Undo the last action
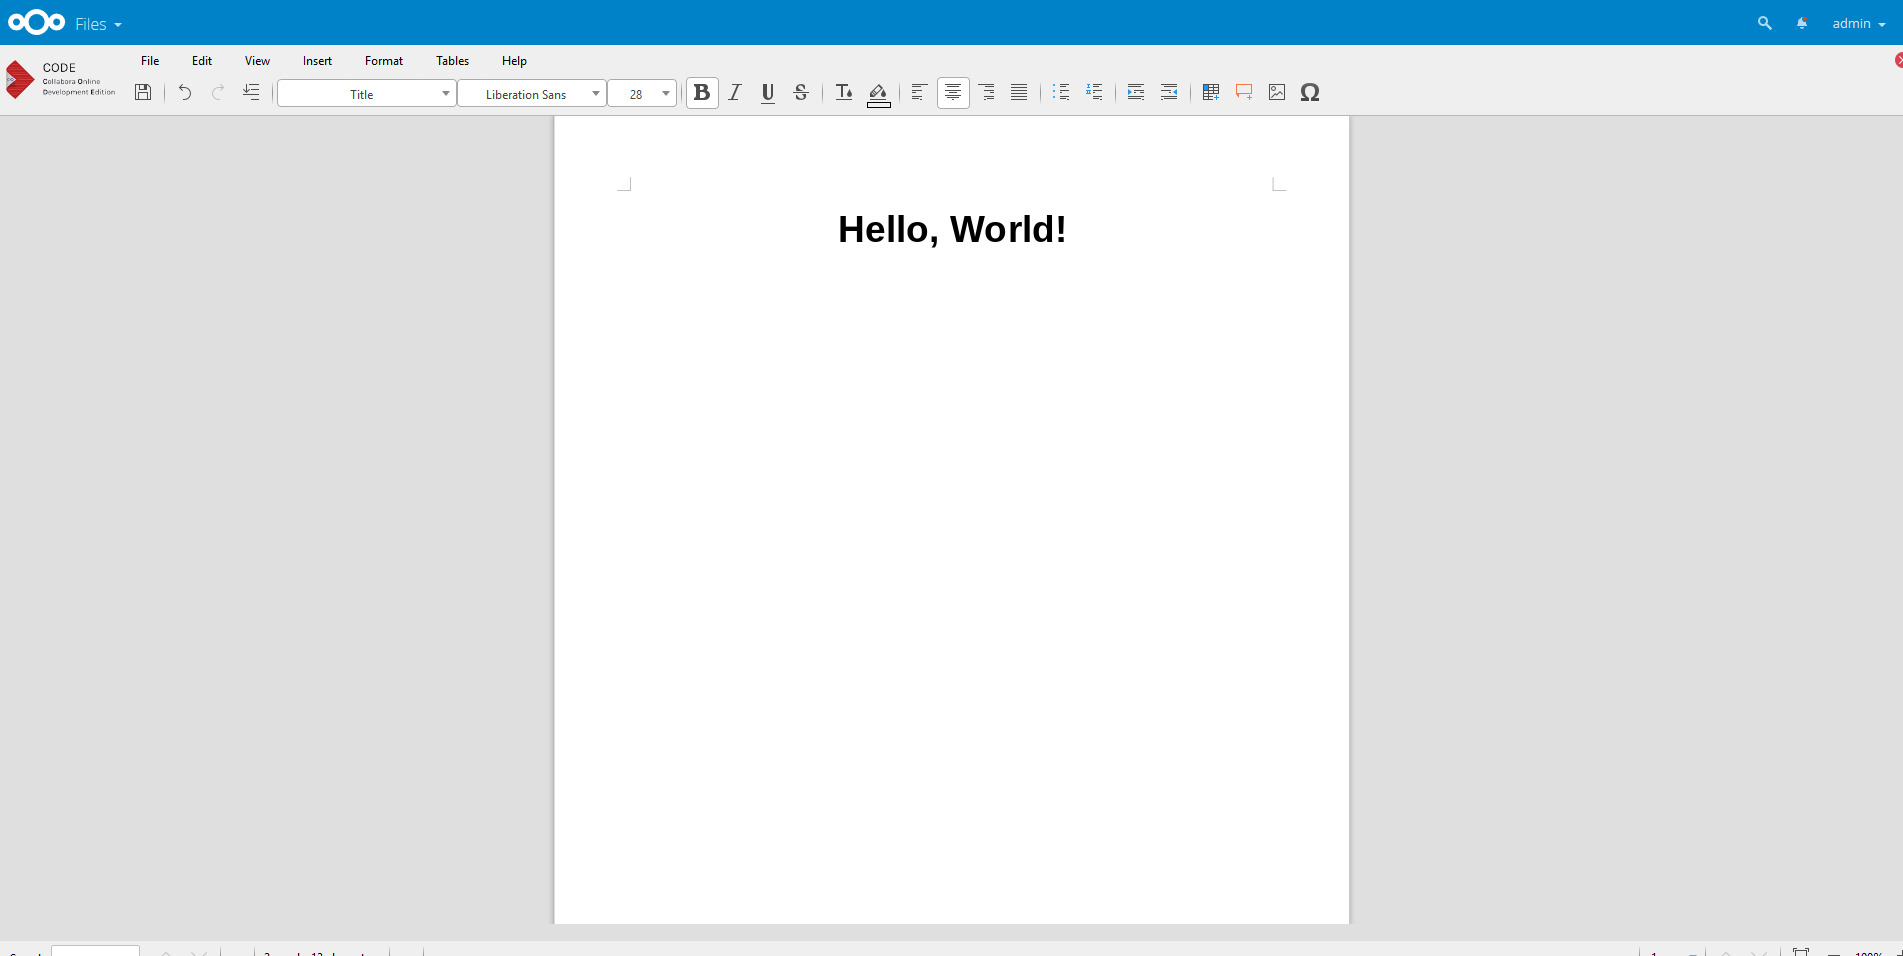 coord(185,92)
